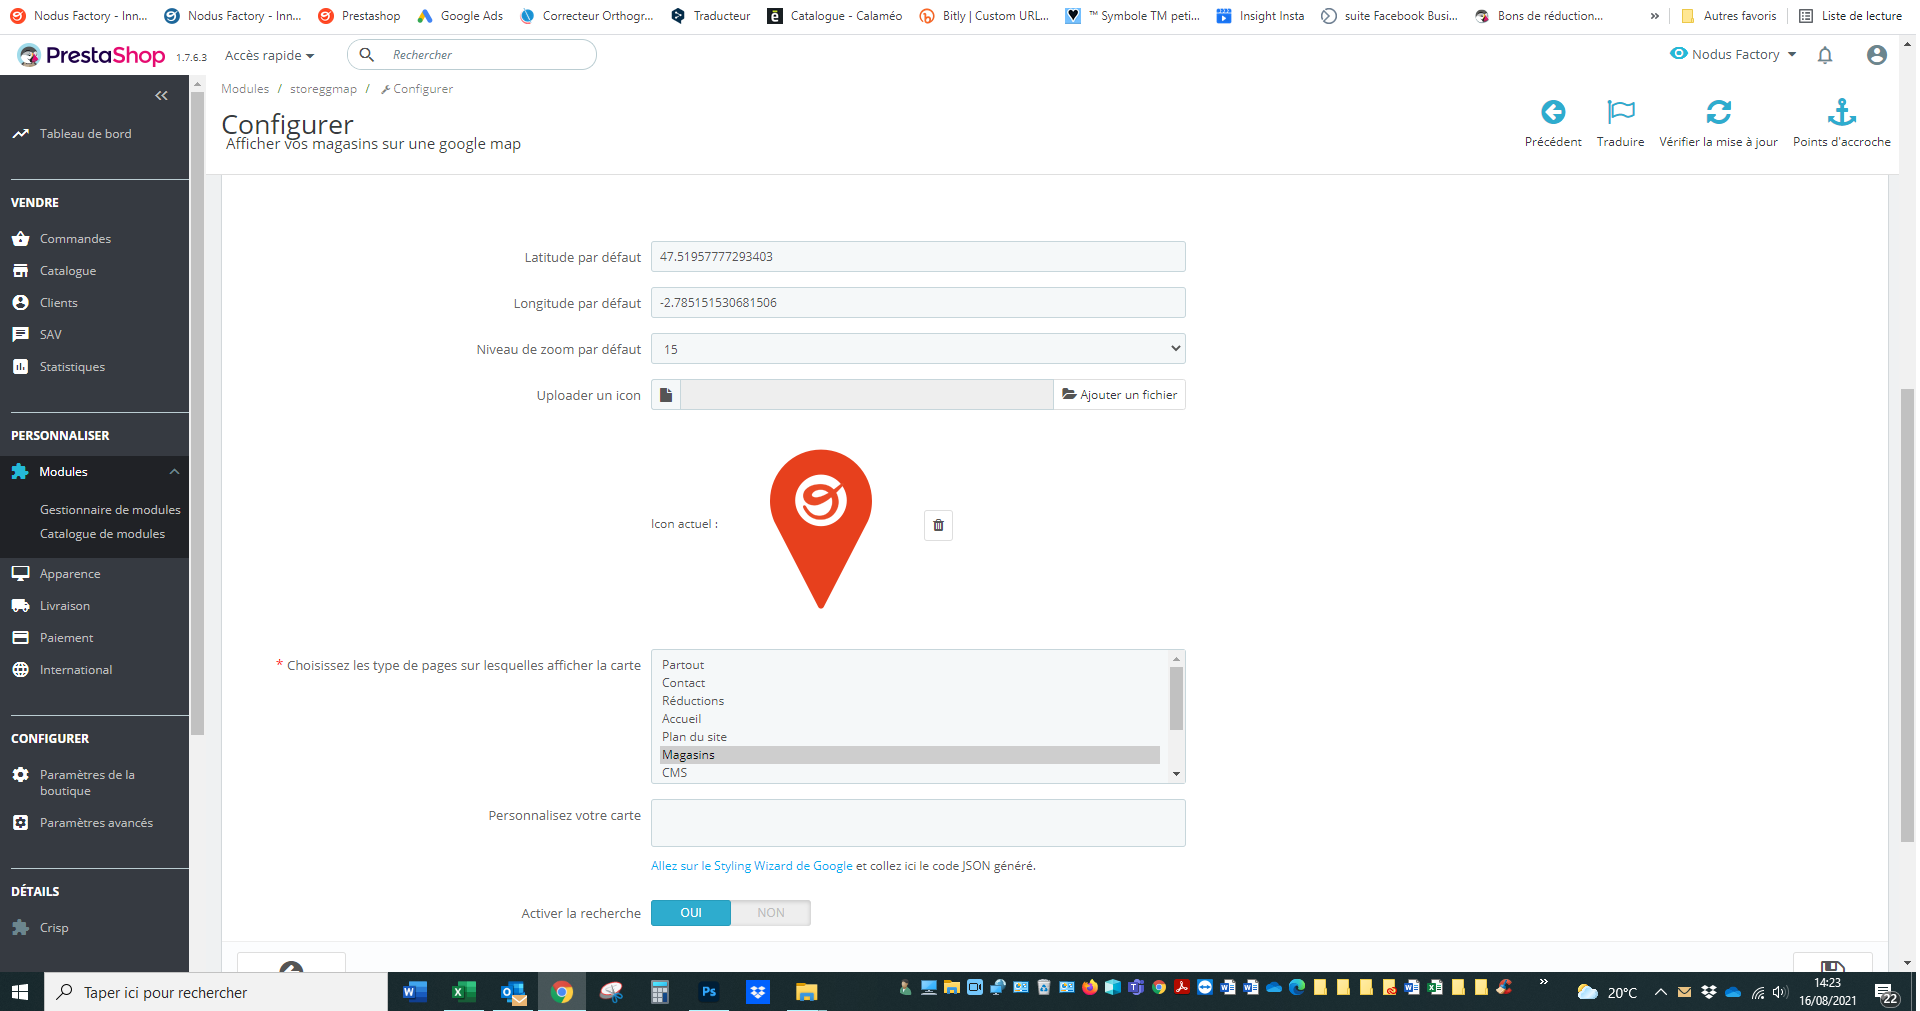This screenshot has height=1011, width=1920.
Task: Collapse the sidebar with the double-chevron icon
Action: [x=161, y=96]
